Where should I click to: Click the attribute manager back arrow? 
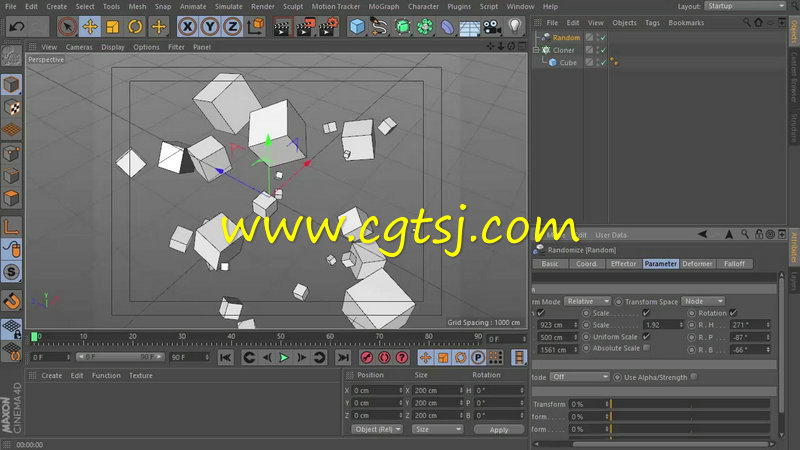tap(703, 234)
